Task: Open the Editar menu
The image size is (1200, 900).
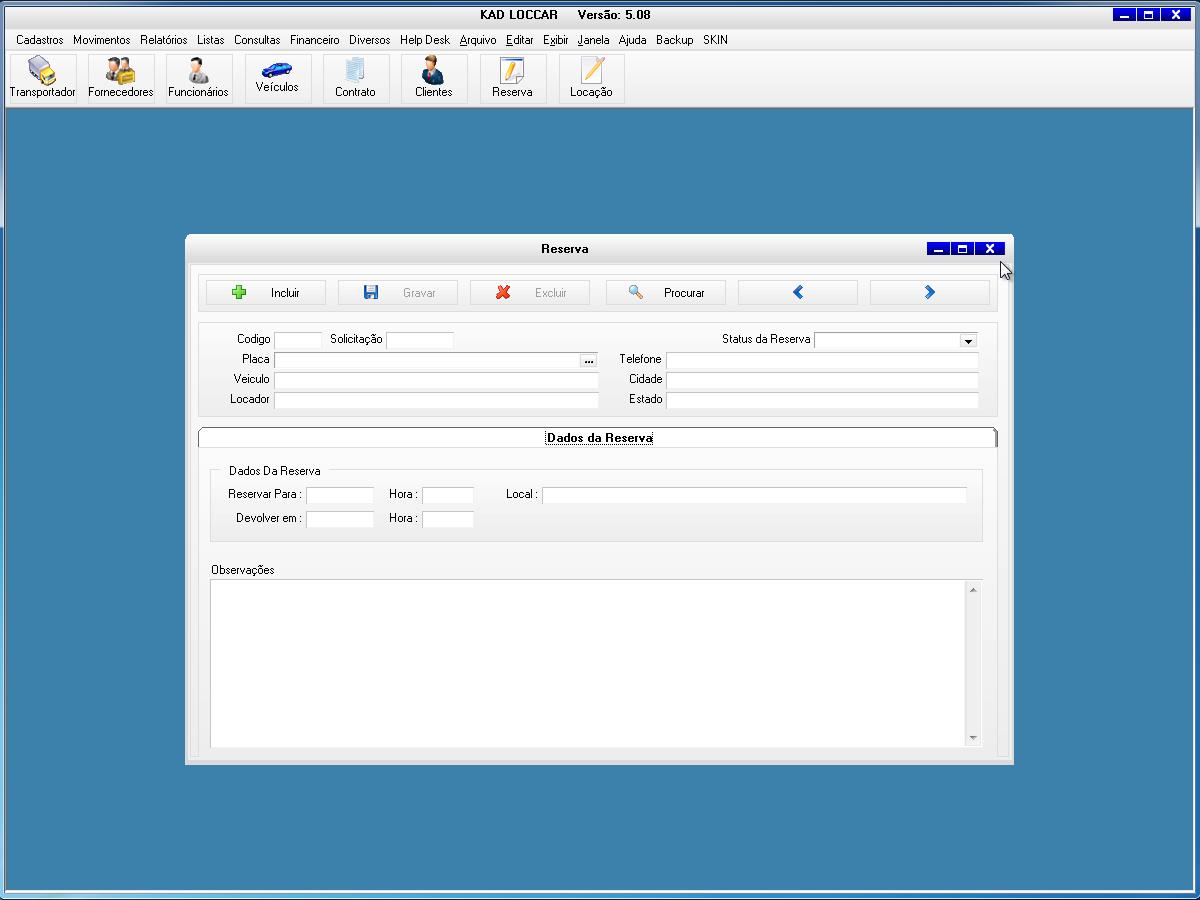Action: [520, 40]
